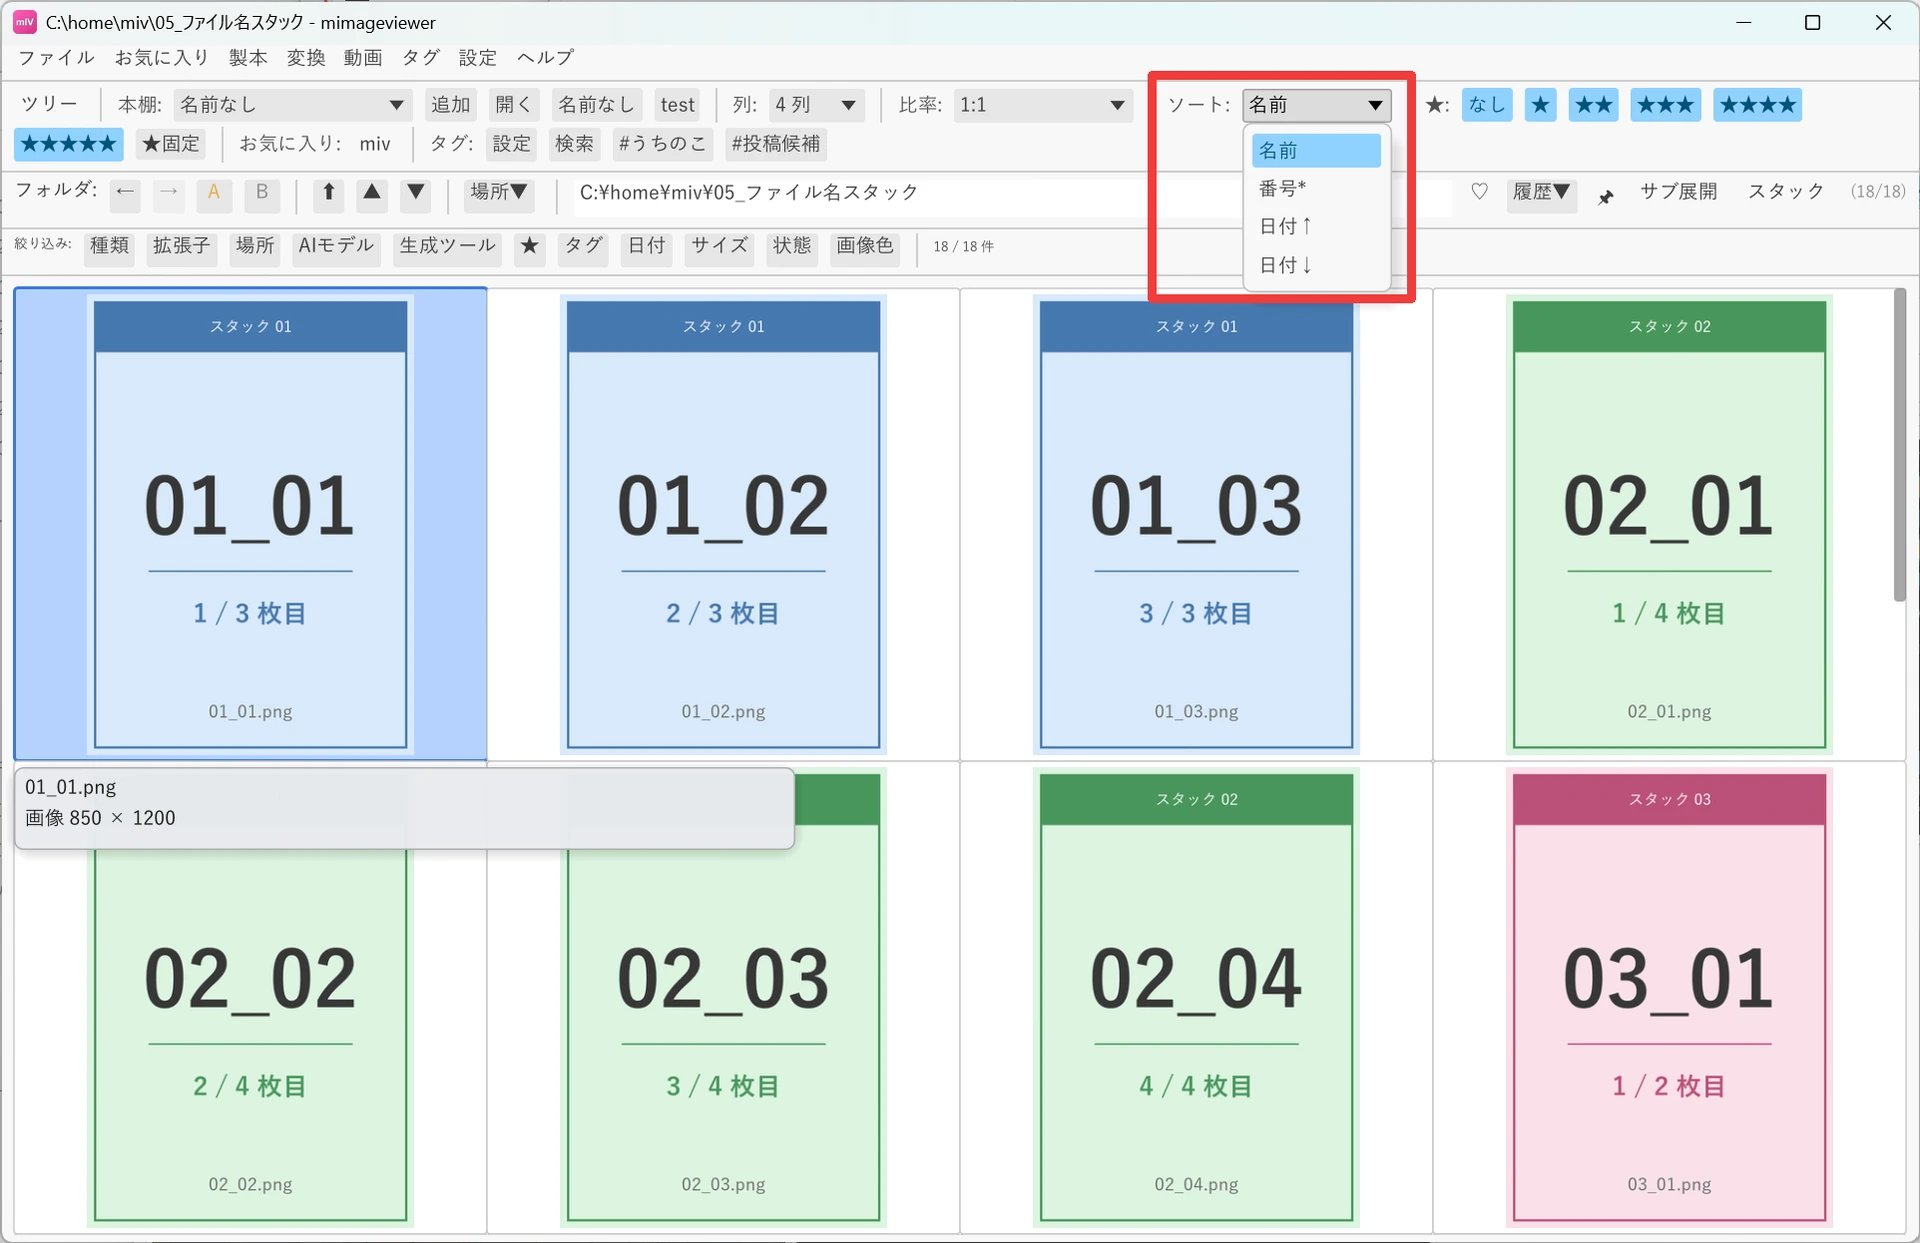Open the タグ menu

point(421,58)
